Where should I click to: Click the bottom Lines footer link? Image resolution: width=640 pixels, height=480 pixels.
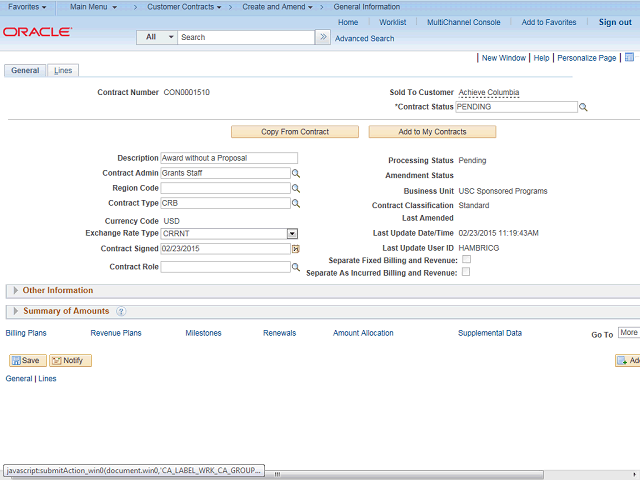[x=47, y=379]
